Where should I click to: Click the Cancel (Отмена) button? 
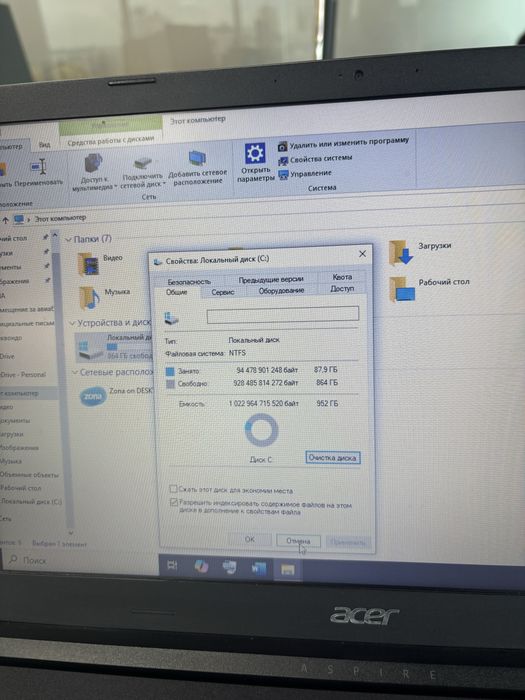298,541
